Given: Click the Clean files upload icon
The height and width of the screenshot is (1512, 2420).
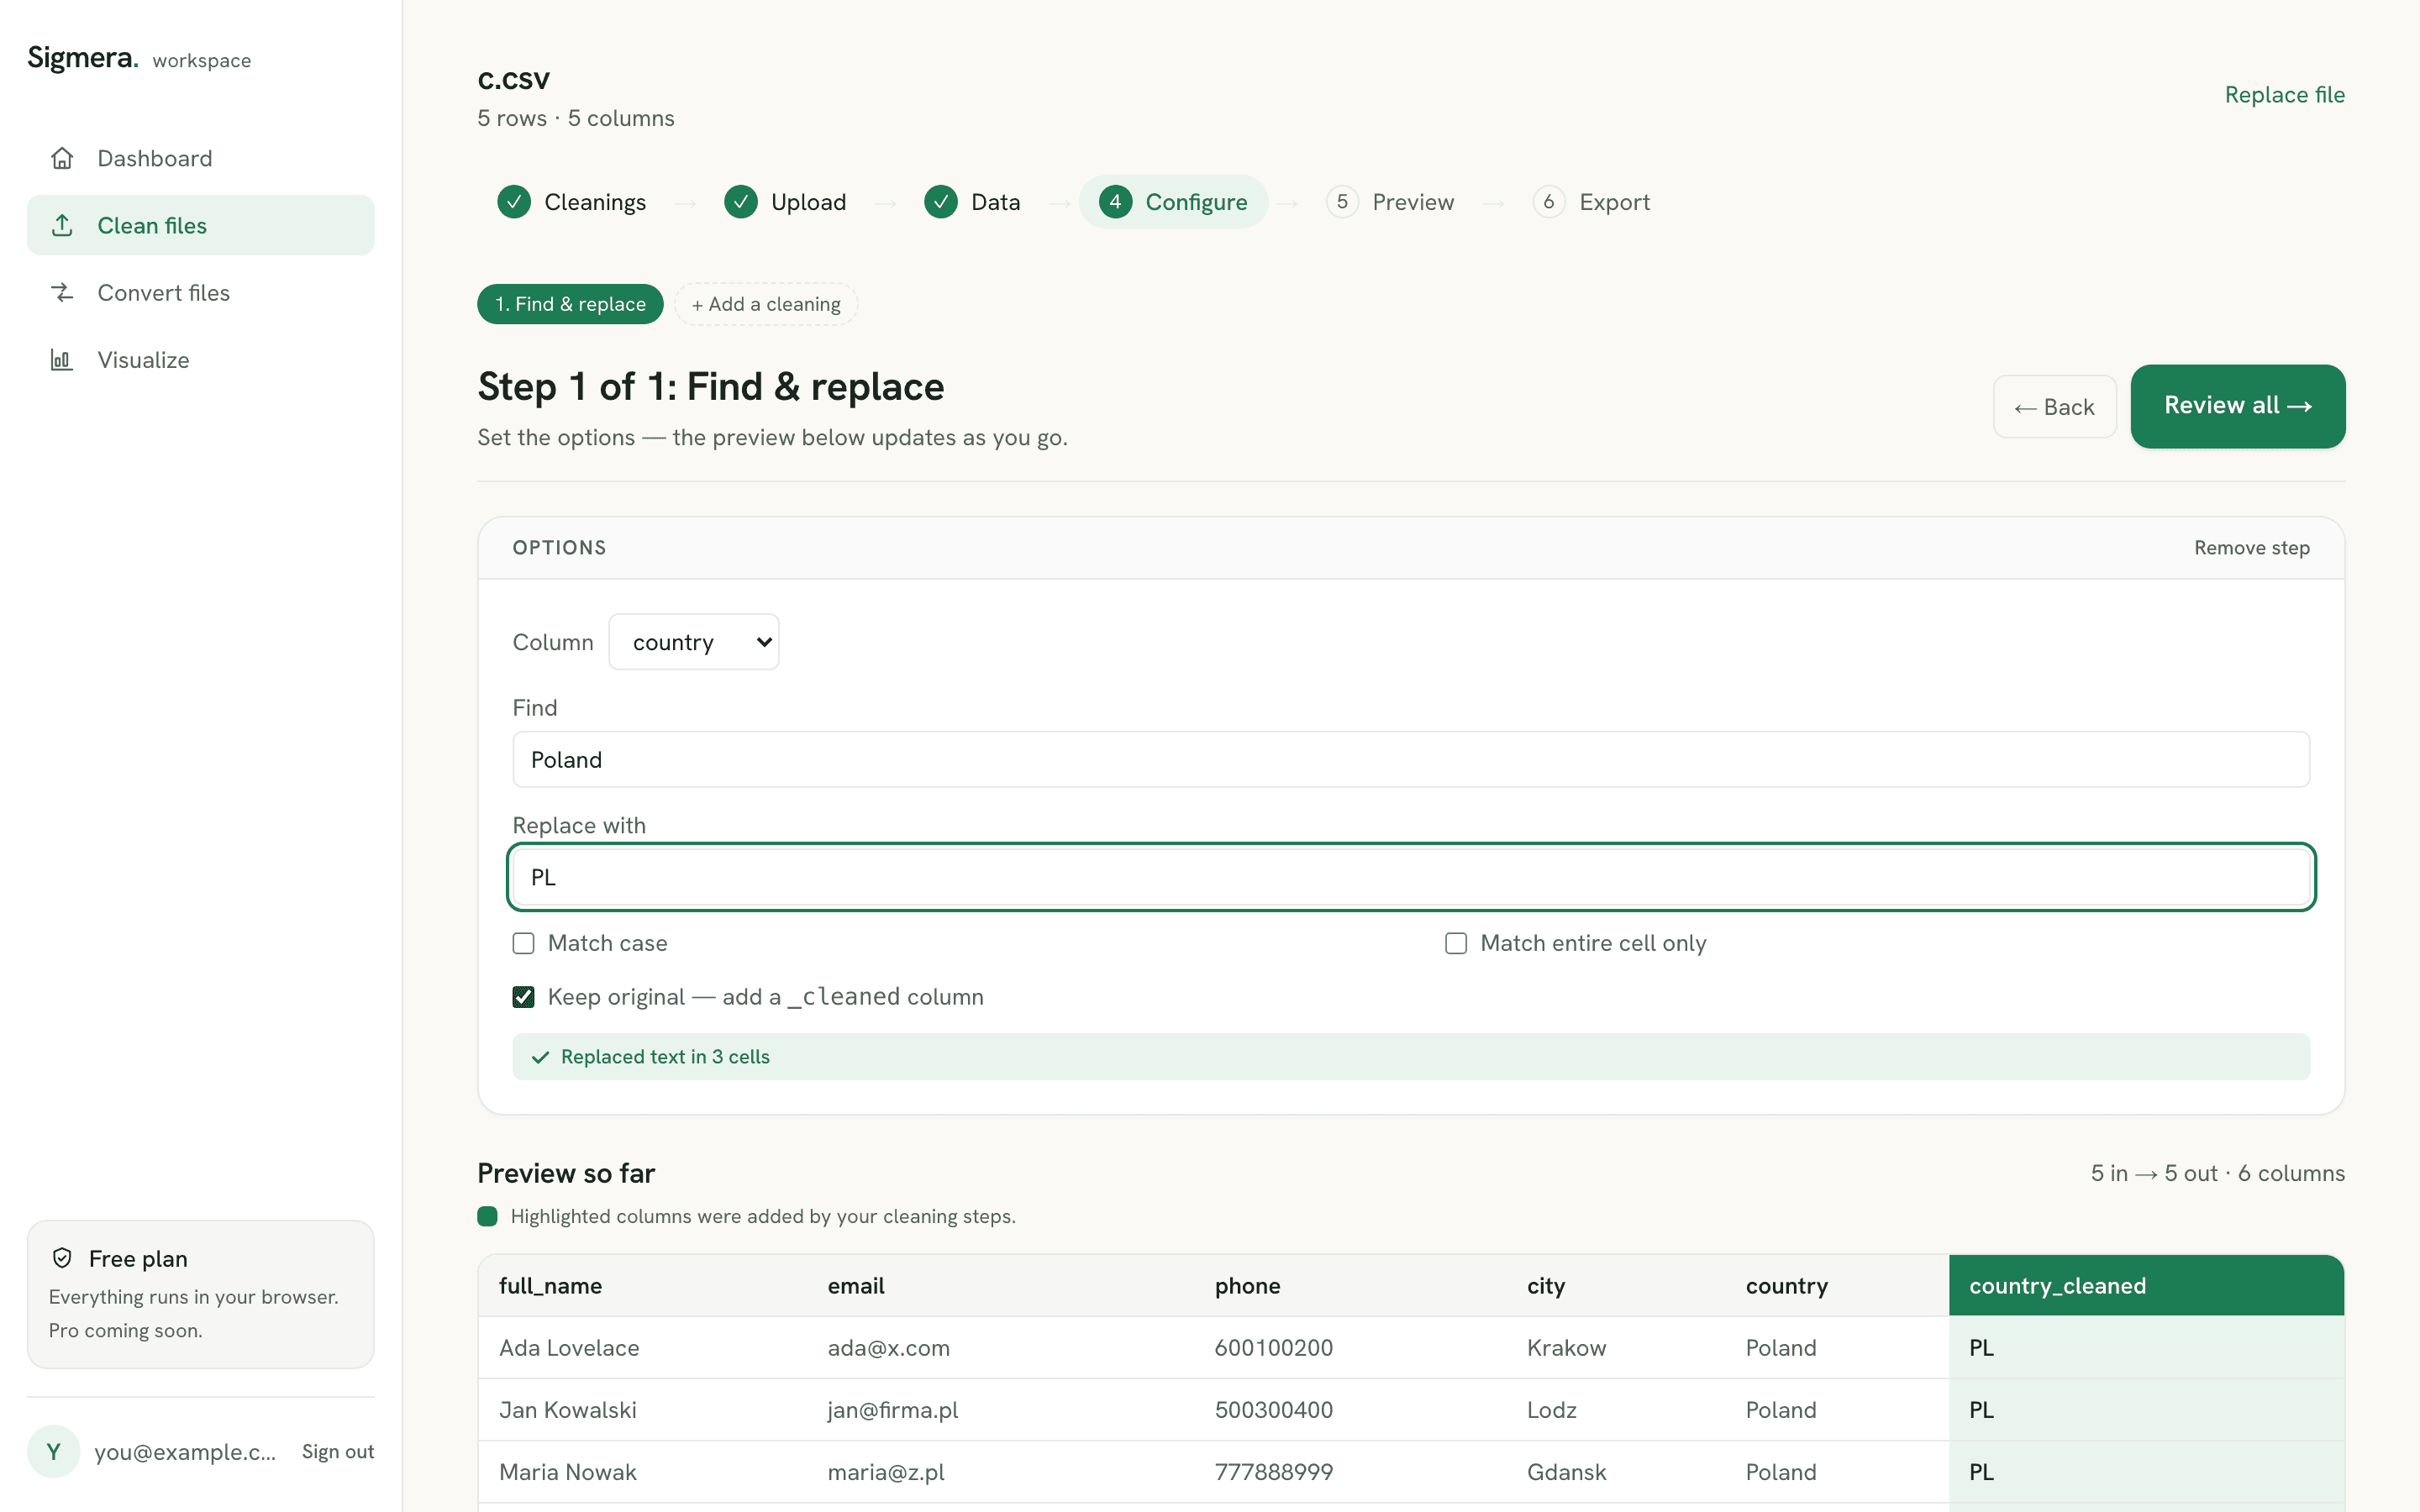Looking at the screenshot, I should [x=62, y=225].
